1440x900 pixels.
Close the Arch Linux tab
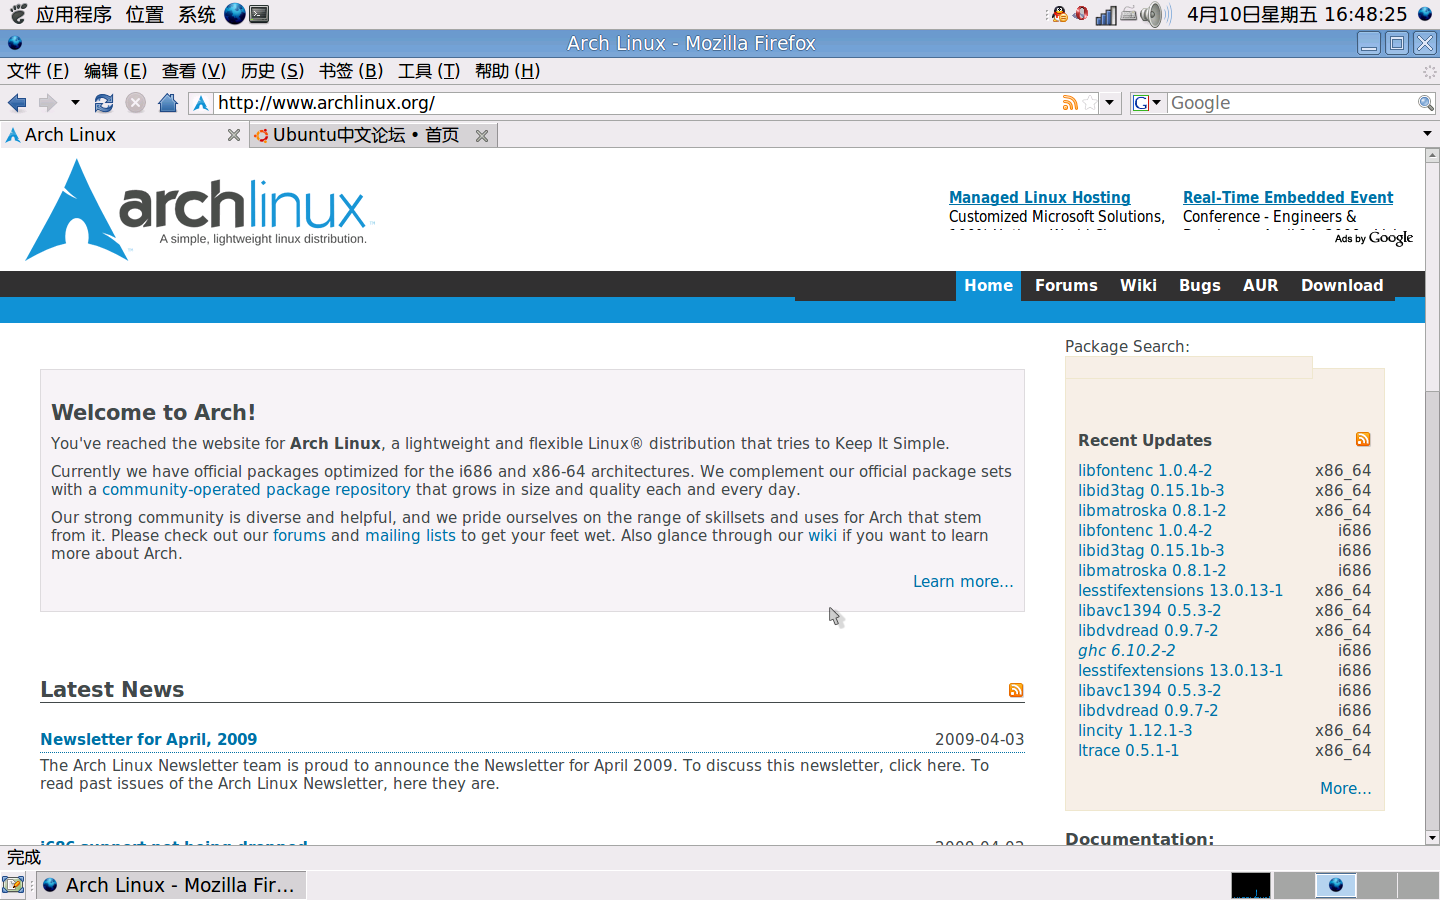click(x=234, y=135)
